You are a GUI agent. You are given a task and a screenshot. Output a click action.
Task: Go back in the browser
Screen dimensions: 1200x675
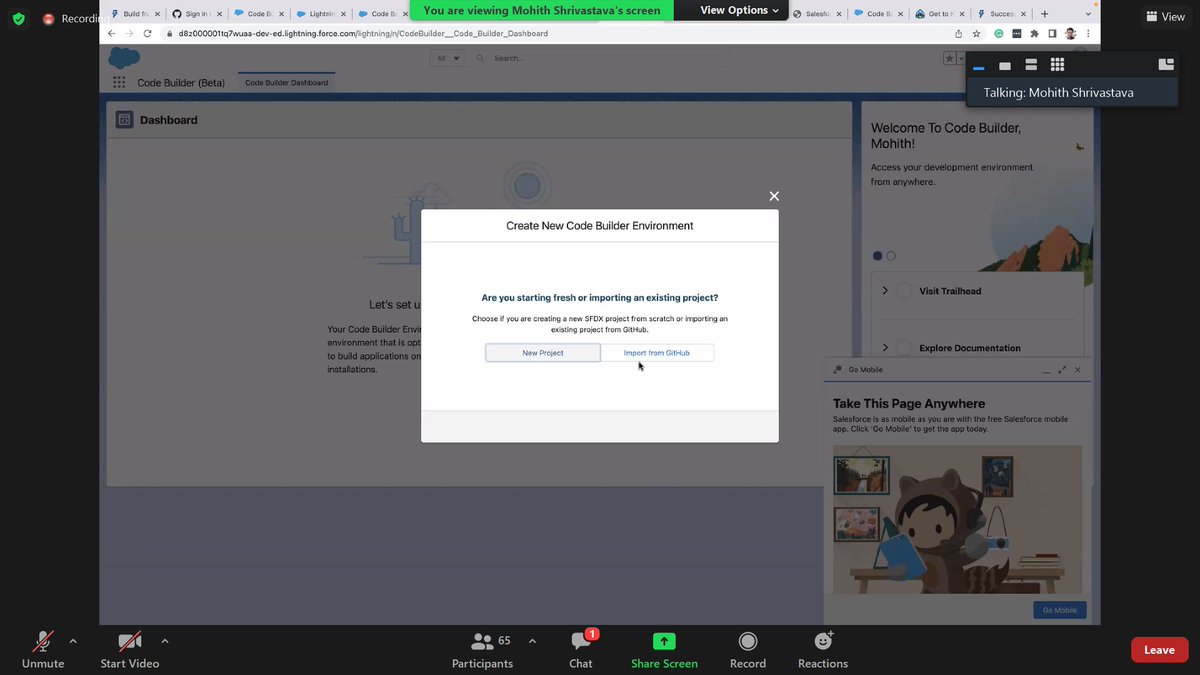[x=112, y=33]
